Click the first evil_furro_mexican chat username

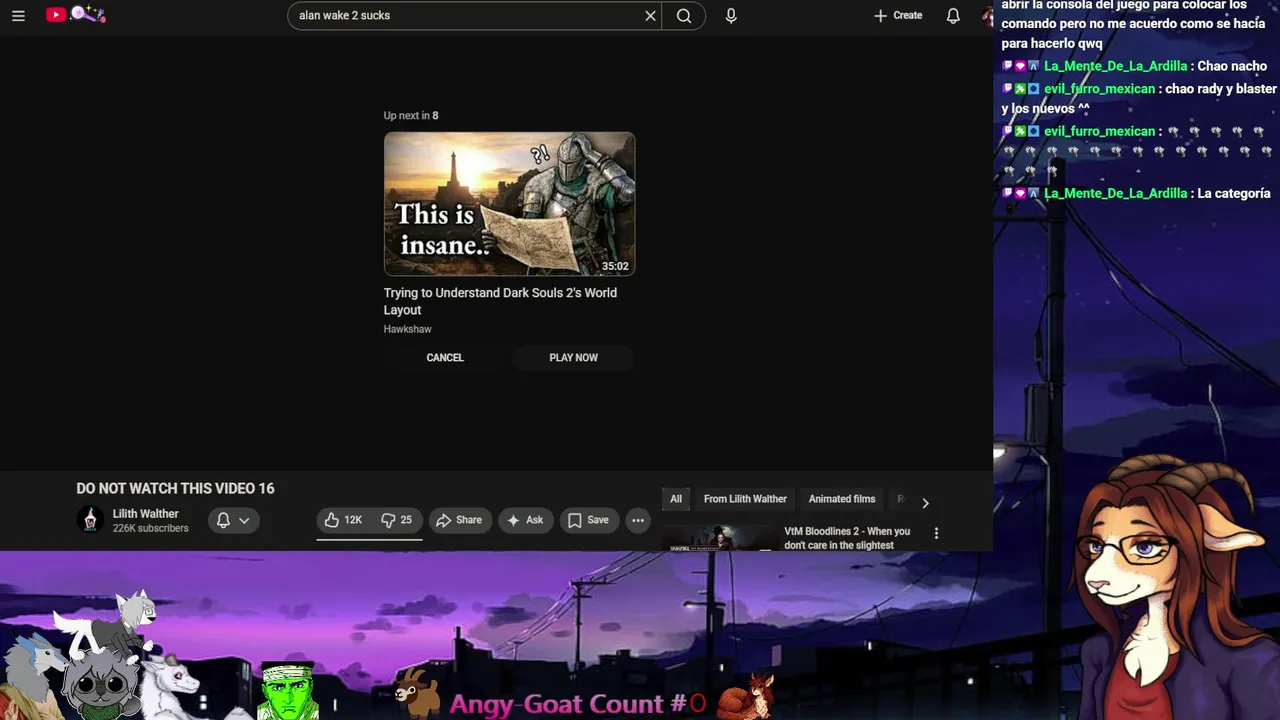1099,89
